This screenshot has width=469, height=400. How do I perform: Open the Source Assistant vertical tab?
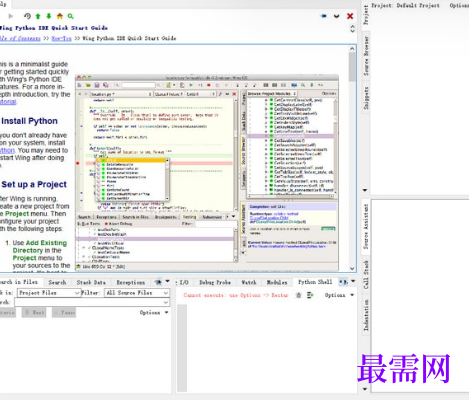[x=366, y=226]
